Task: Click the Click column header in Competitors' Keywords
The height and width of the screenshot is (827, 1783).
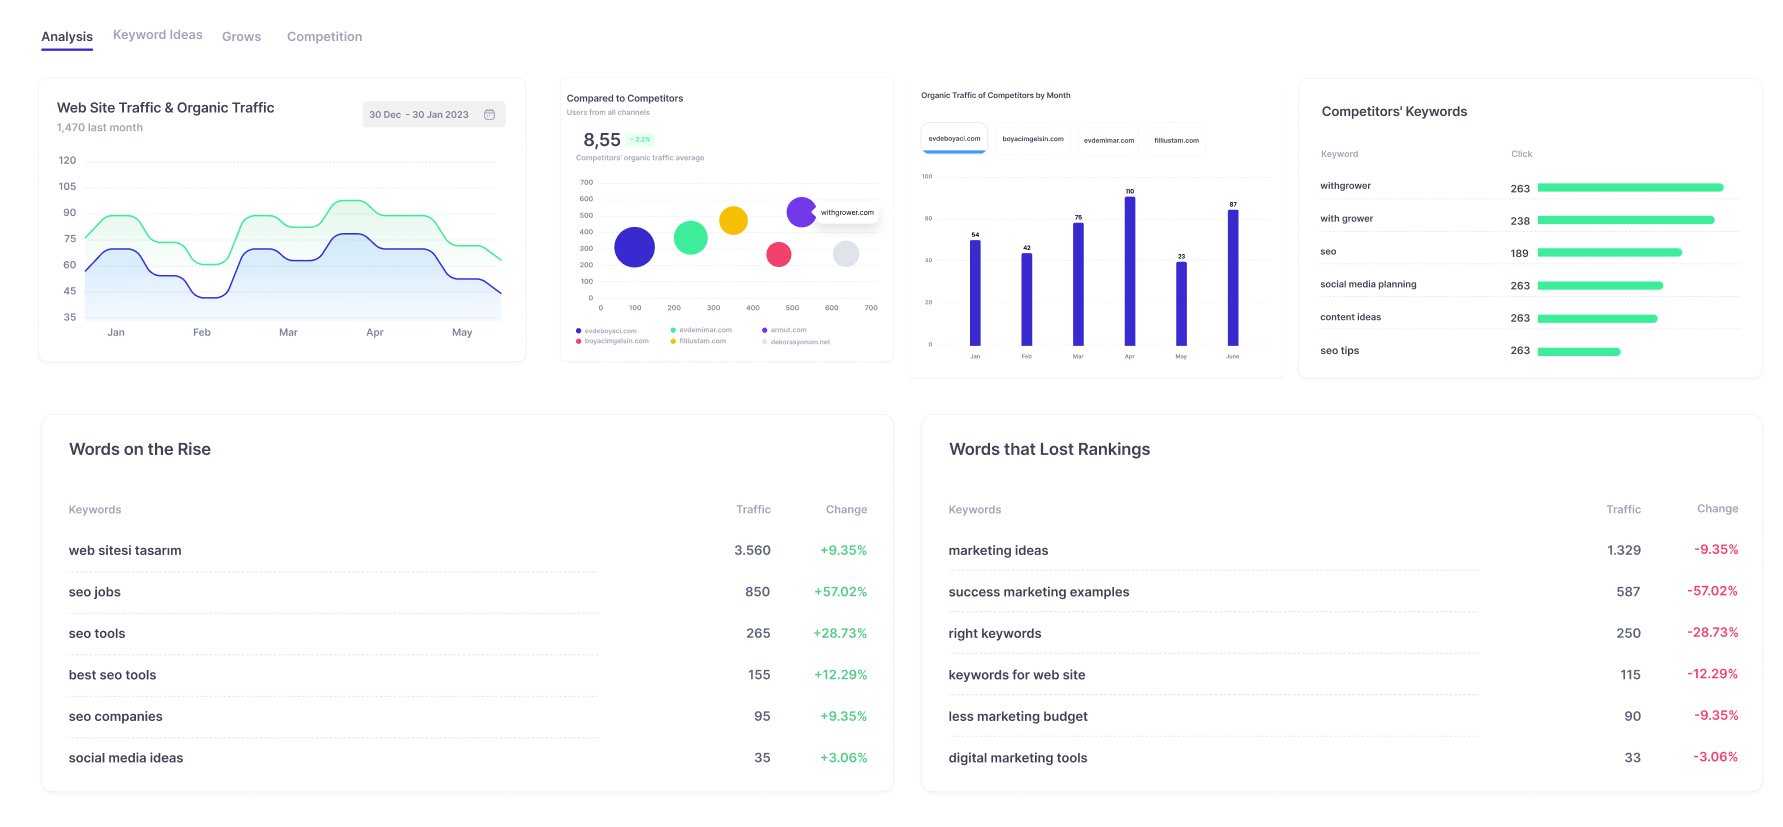Action: [1521, 154]
